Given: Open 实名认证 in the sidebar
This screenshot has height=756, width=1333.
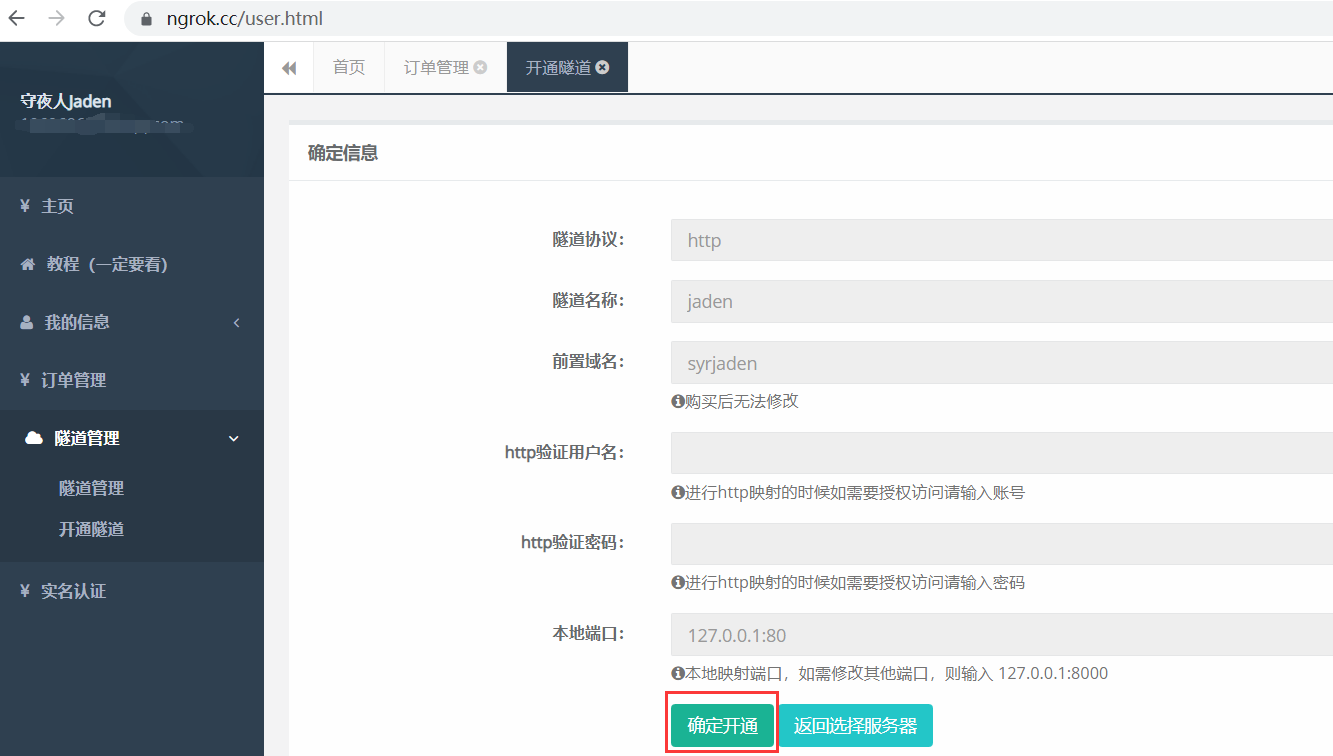Looking at the screenshot, I should tap(73, 591).
